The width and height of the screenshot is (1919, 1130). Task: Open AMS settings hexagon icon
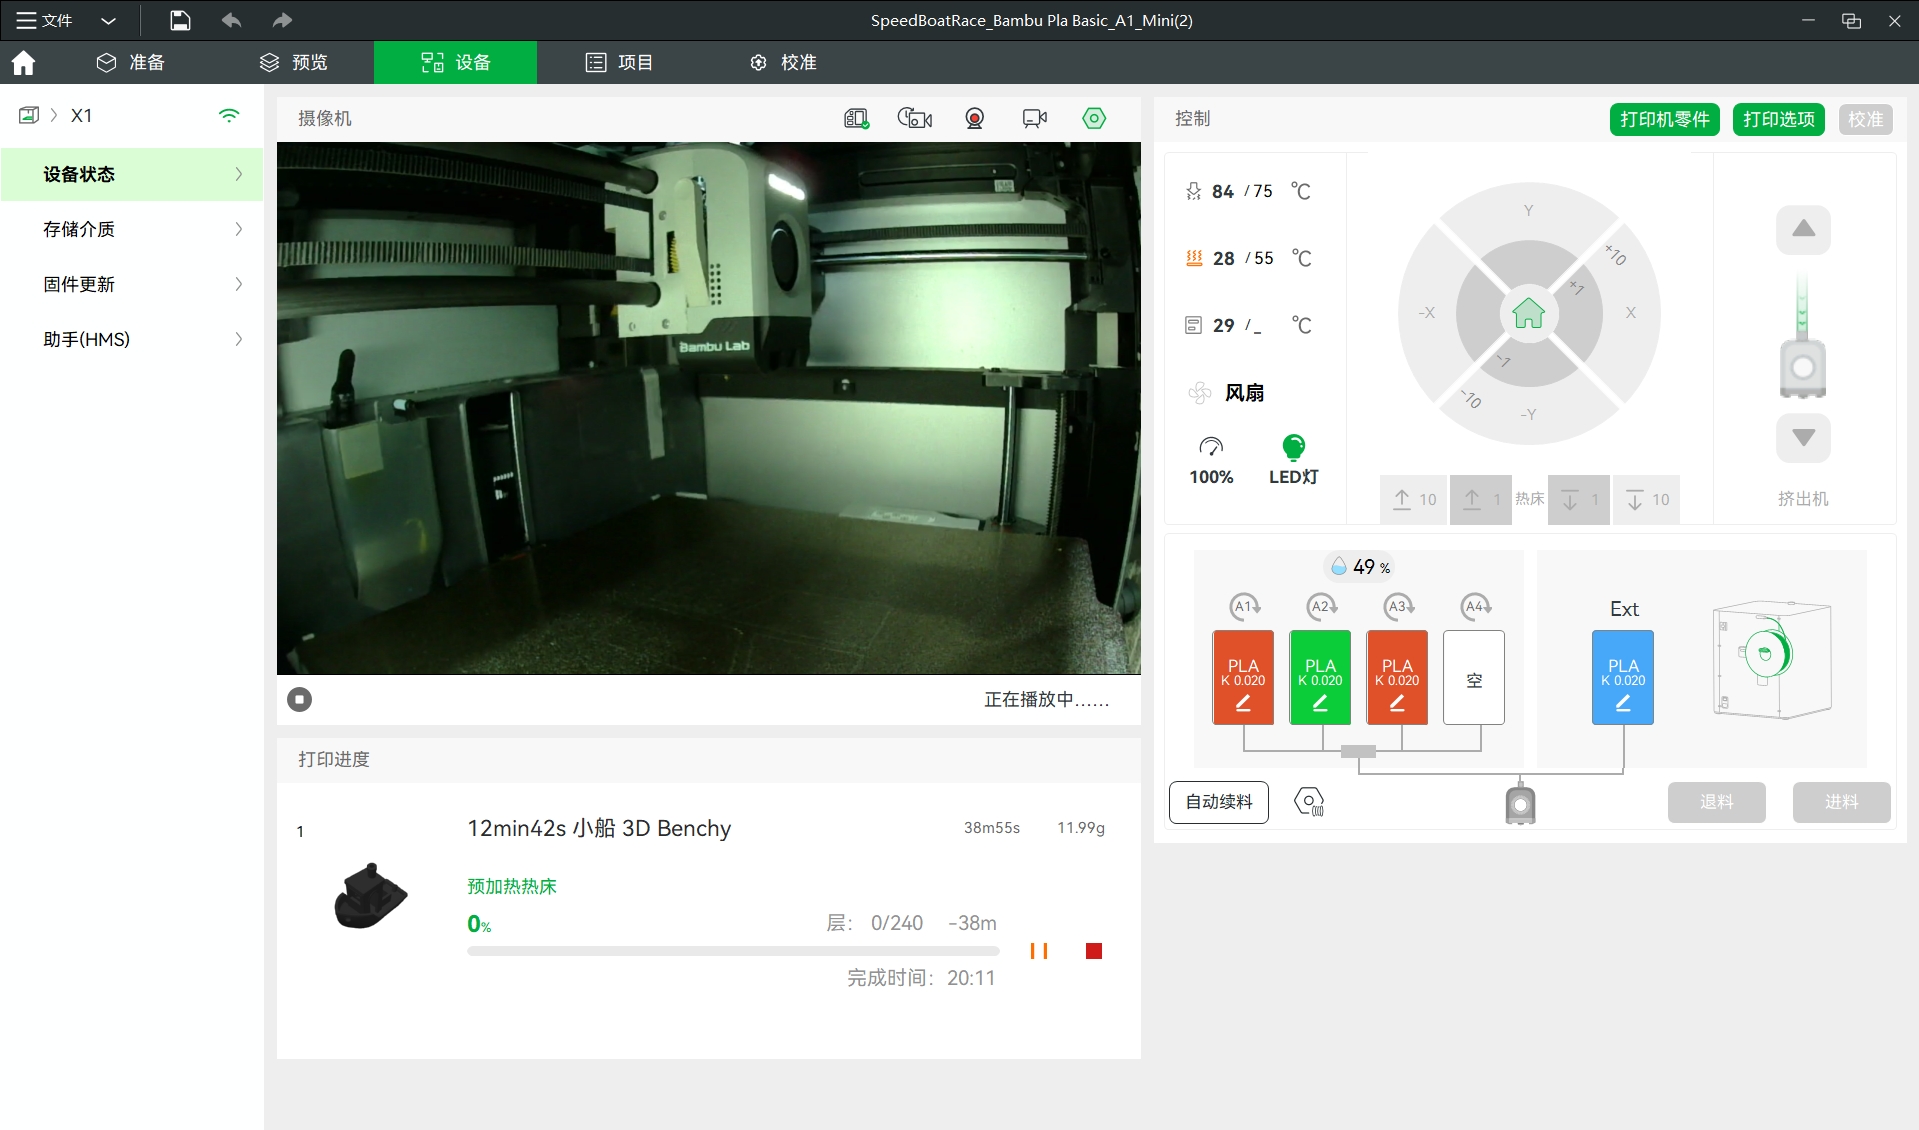(x=1309, y=802)
